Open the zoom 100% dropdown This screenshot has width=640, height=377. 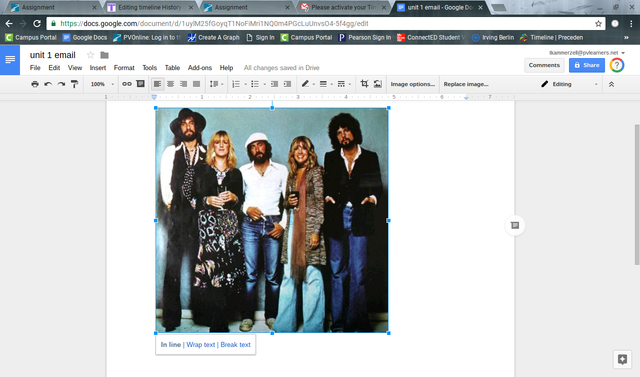pyautogui.click(x=102, y=84)
